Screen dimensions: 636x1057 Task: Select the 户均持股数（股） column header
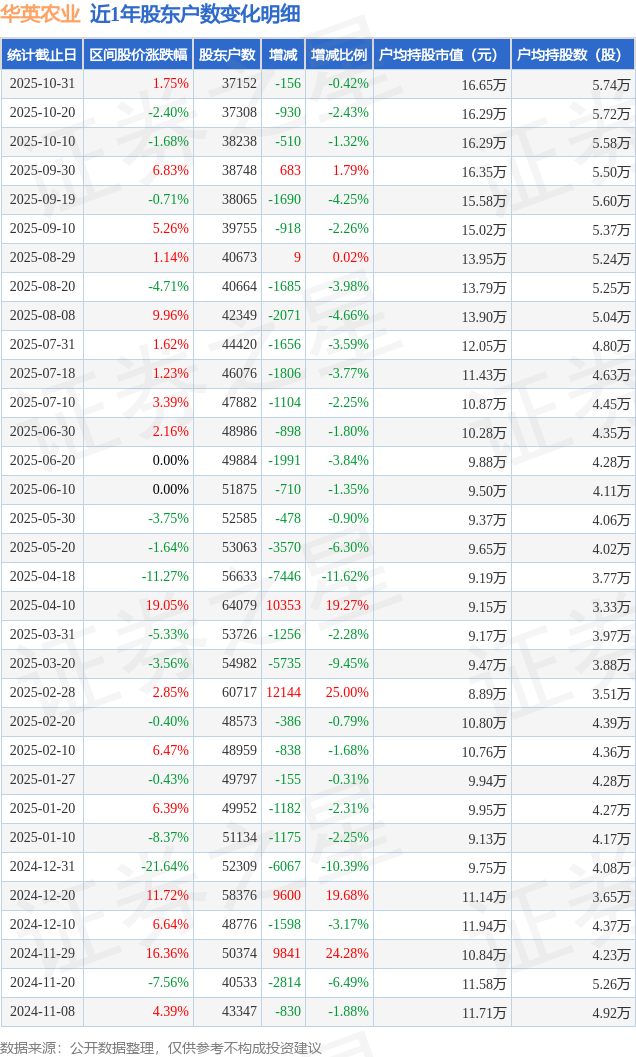pyautogui.click(x=572, y=55)
